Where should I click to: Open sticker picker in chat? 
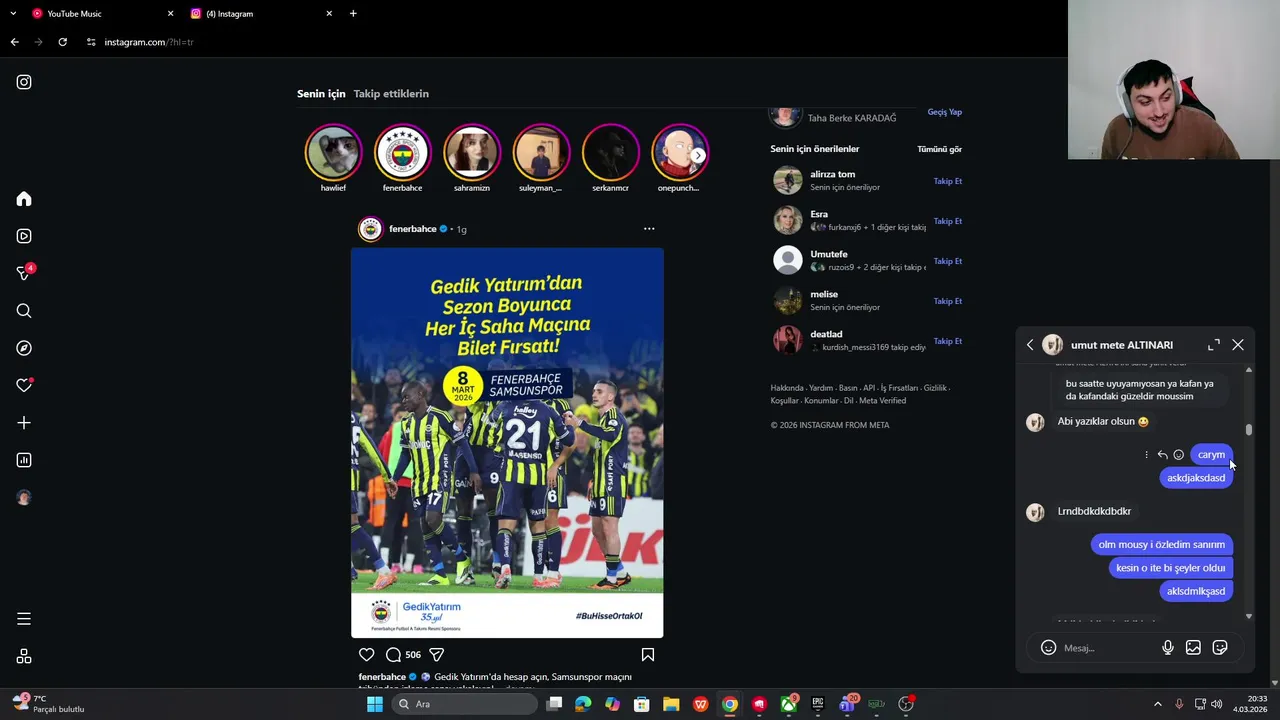pyautogui.click(x=1220, y=648)
